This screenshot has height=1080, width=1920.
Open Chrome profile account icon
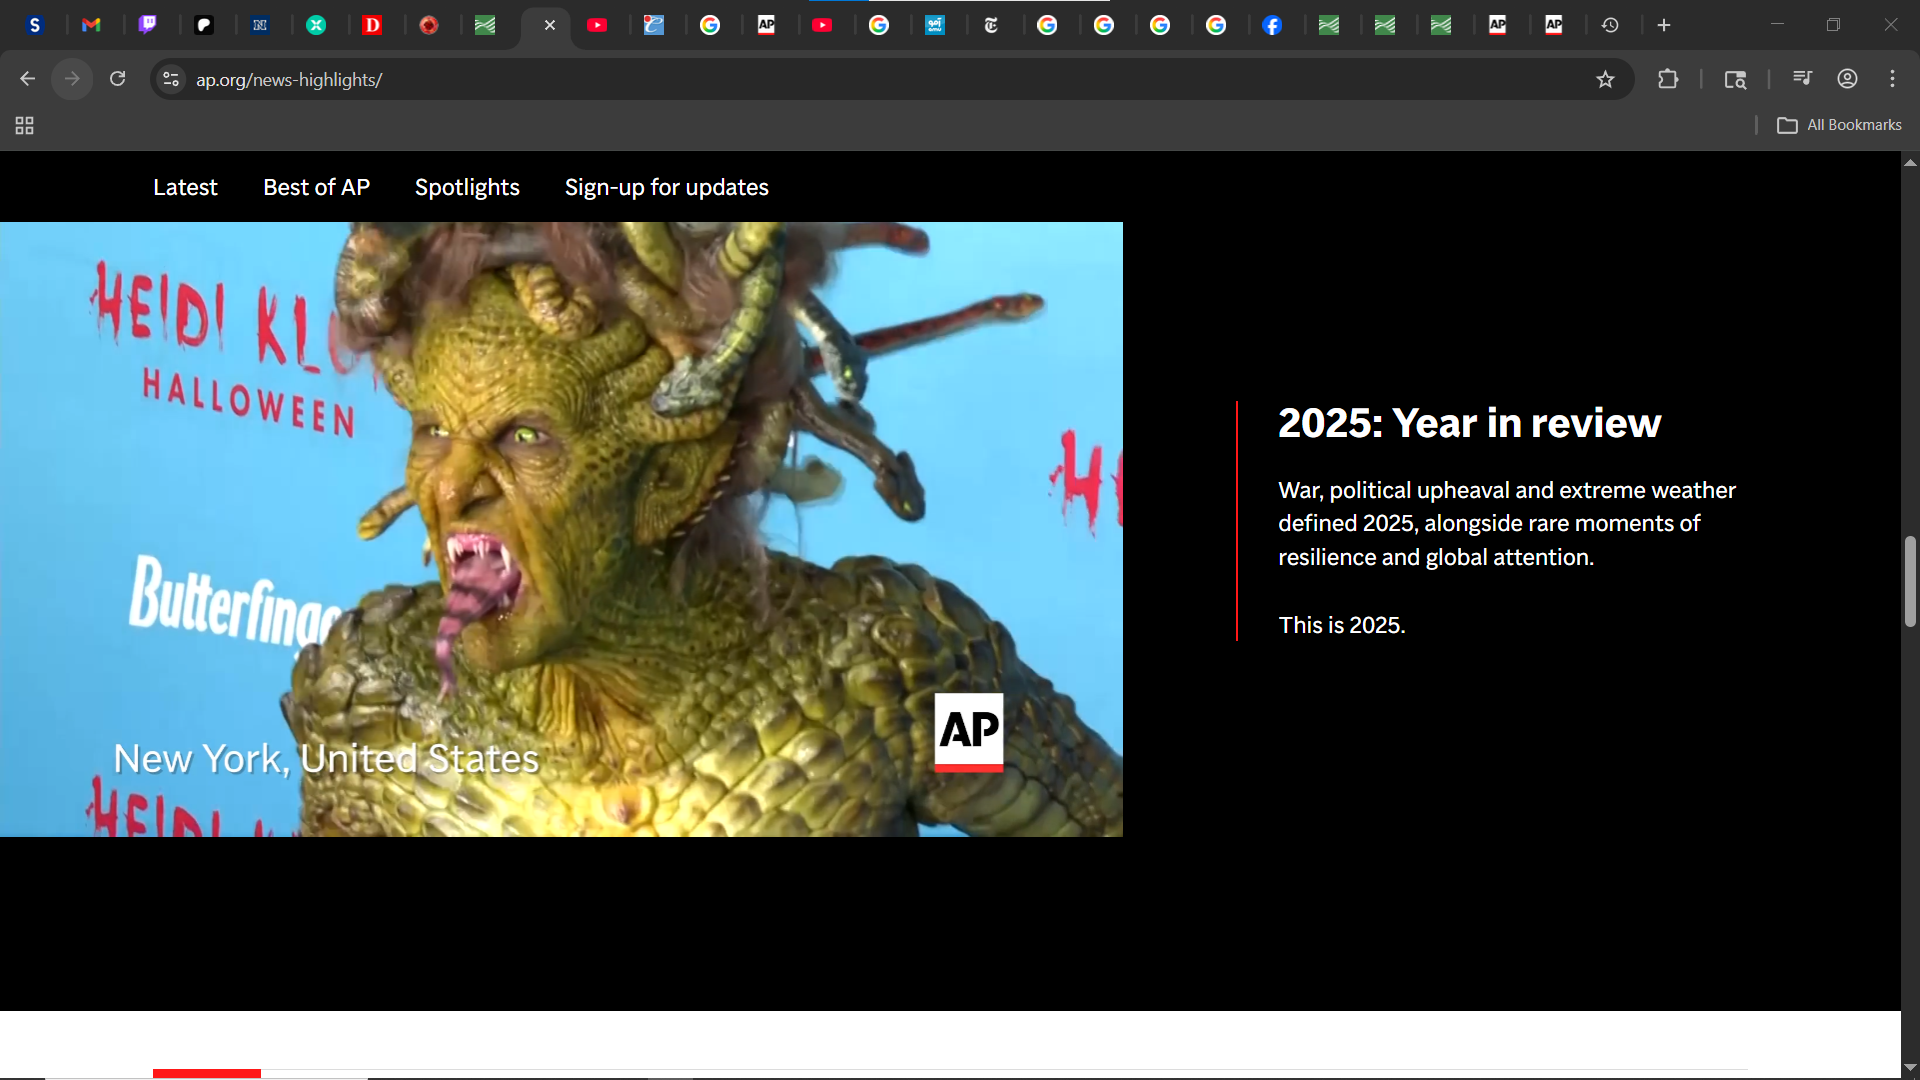click(1847, 79)
